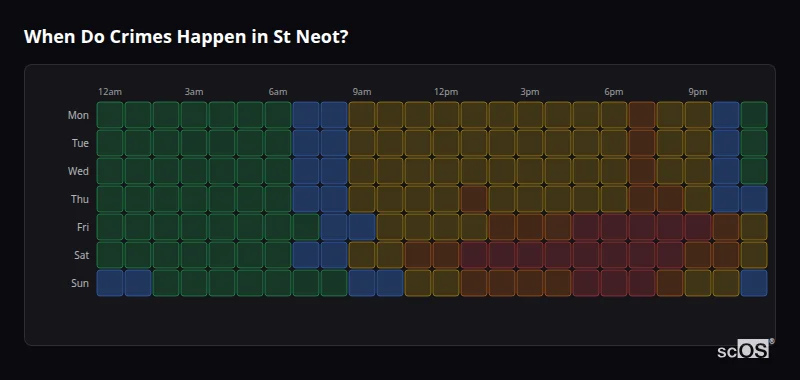Viewport: 800px width, 380px height.
Task: Click the blue Monday 7am cell
Action: [x=306, y=115]
